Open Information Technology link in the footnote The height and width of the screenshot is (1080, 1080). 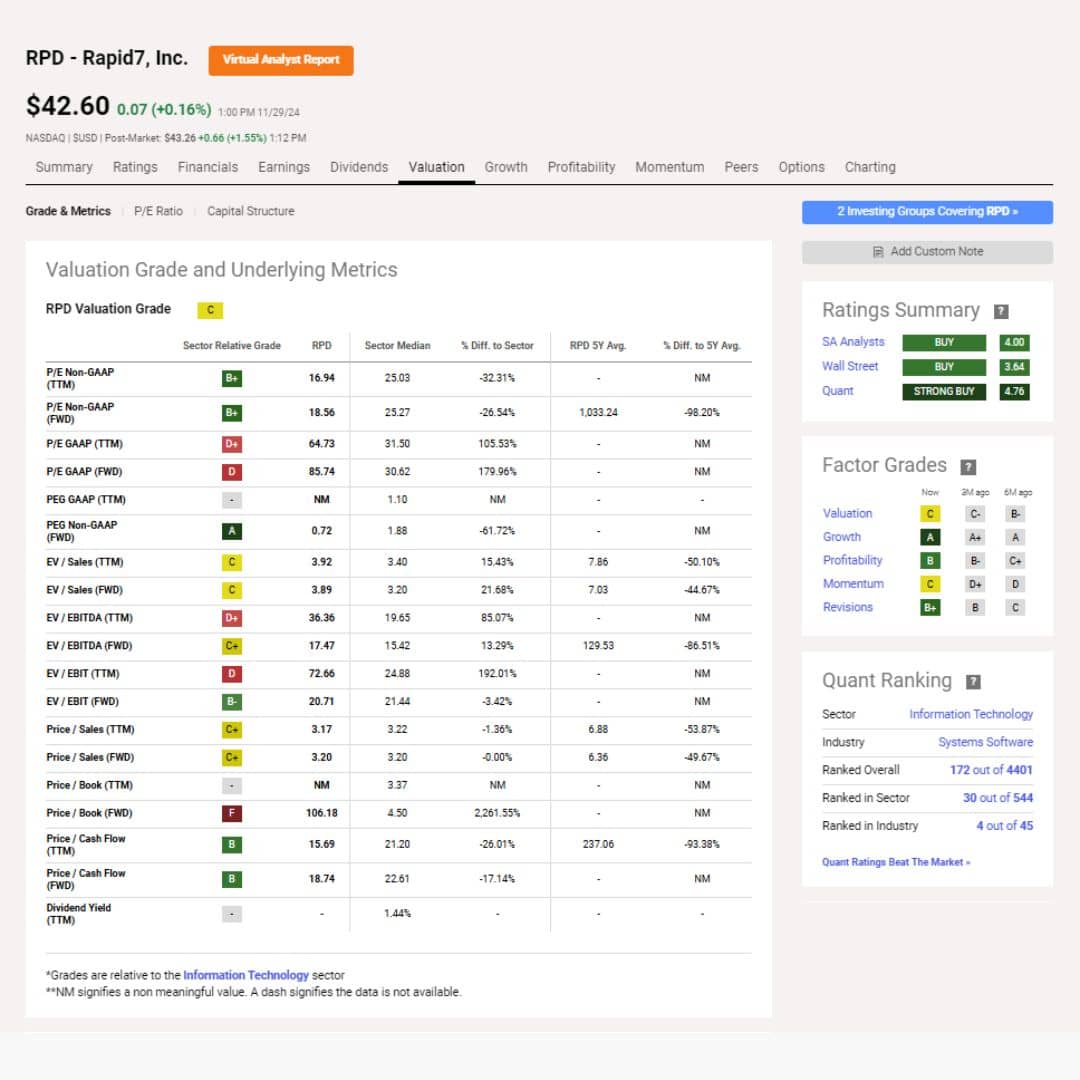246,975
